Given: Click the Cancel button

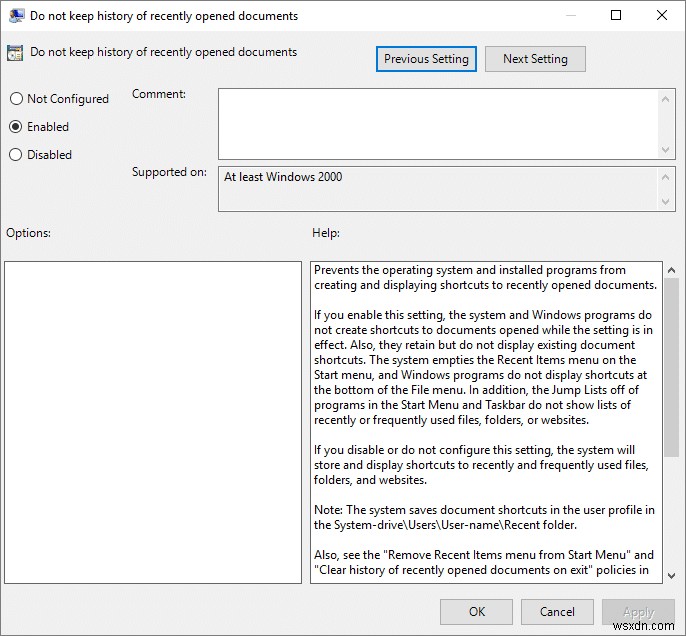Looking at the screenshot, I should (x=557, y=612).
